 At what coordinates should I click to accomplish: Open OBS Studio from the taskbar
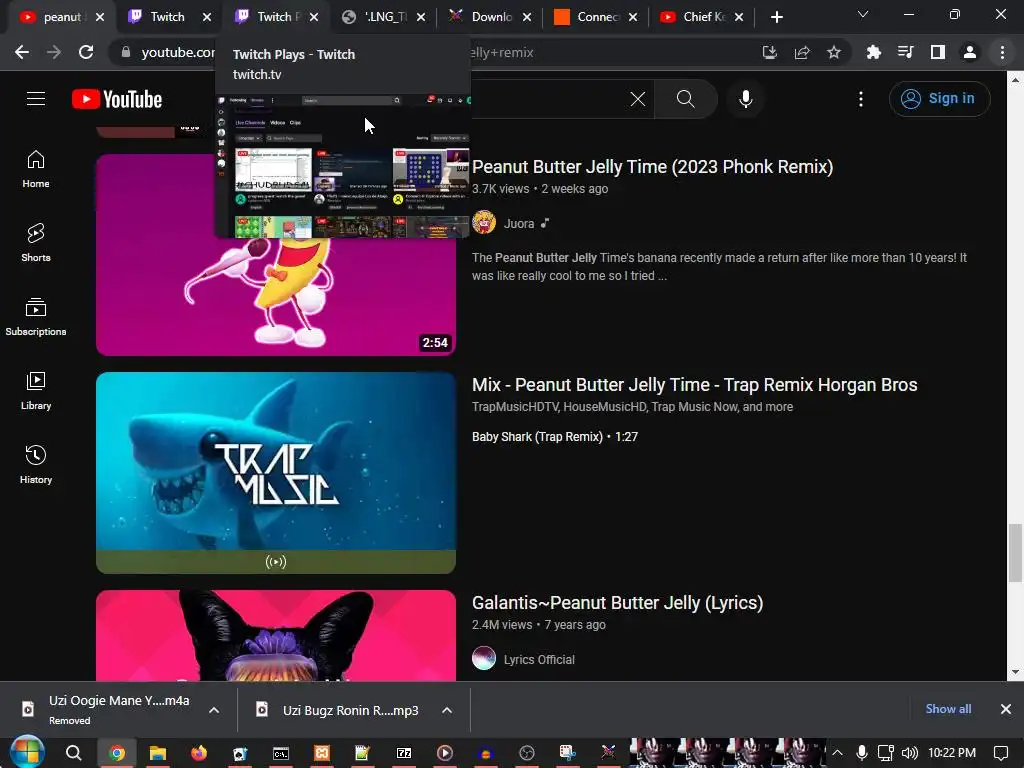tap(527, 753)
